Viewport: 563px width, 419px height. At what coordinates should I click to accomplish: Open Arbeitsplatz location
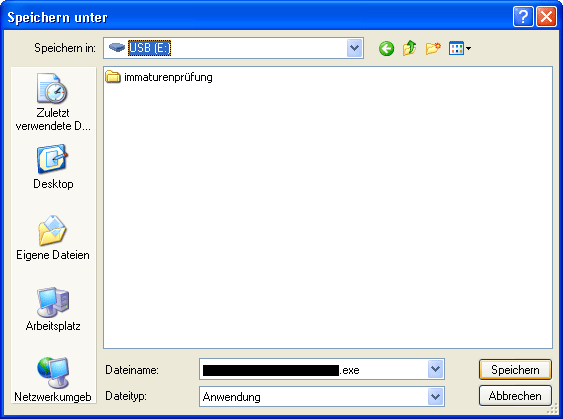coord(53,309)
